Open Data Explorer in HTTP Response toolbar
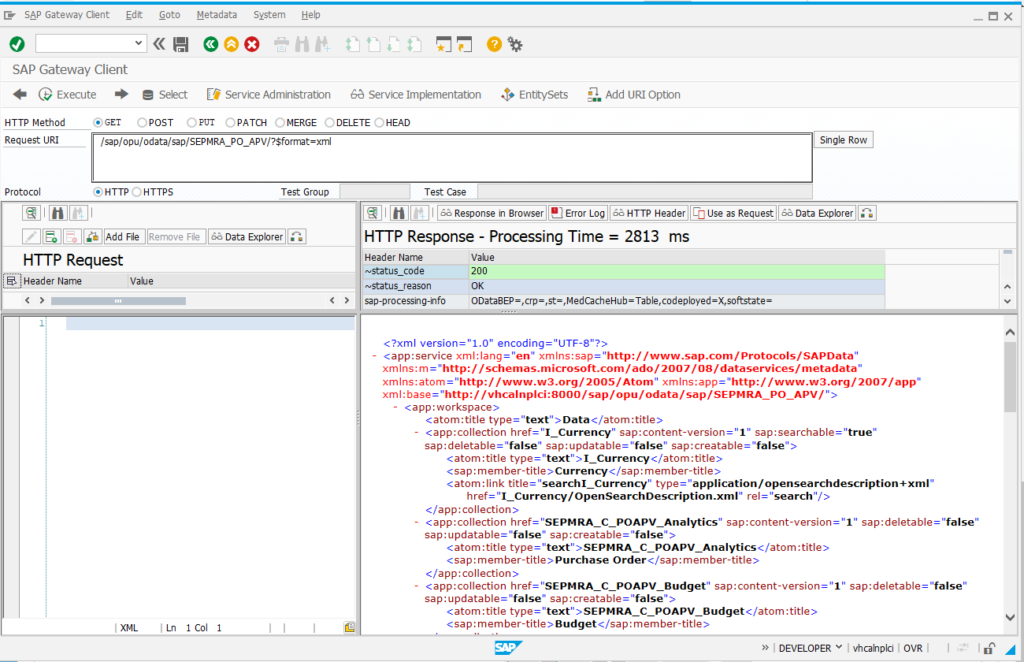 [x=817, y=213]
